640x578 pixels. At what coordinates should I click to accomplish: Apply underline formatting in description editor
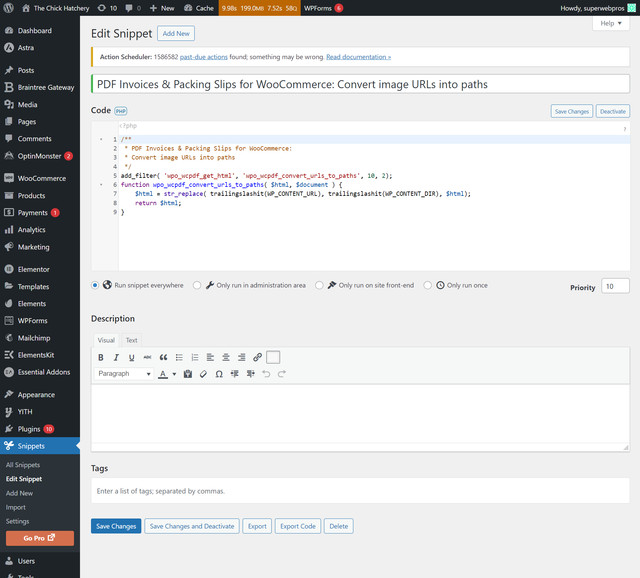[131, 358]
